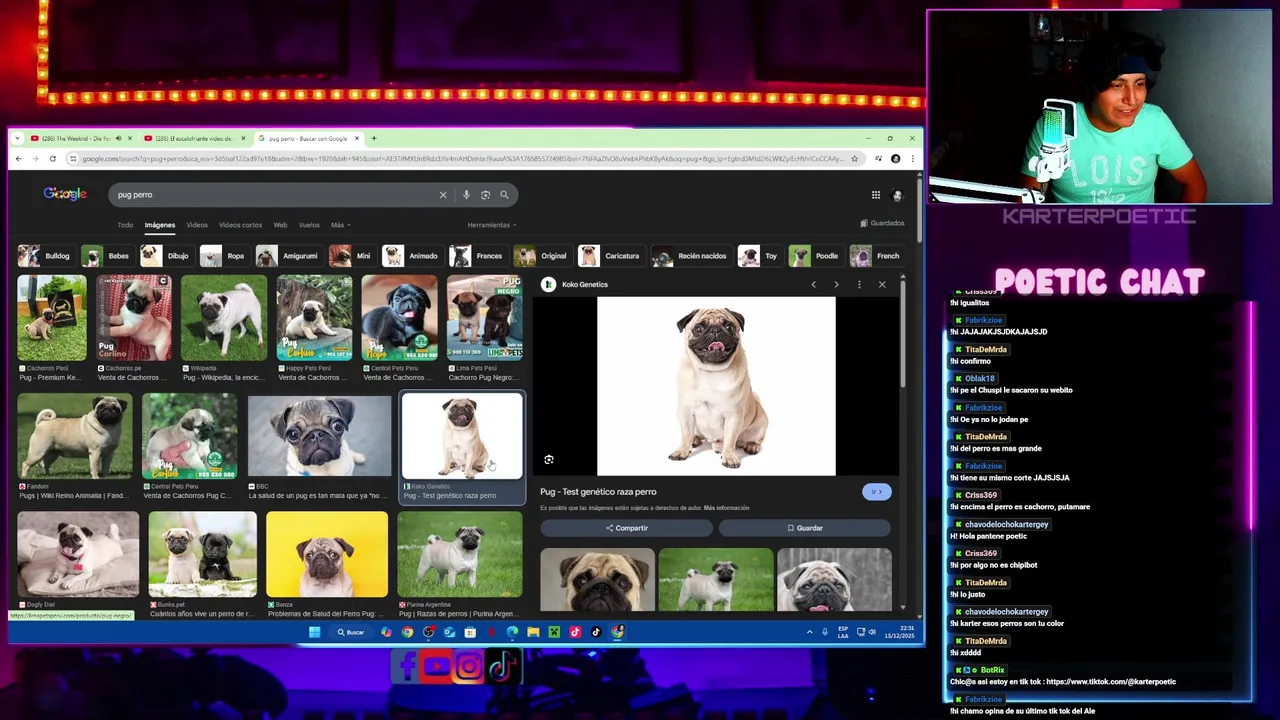Screen dimensions: 1280x720
Task: Open the black TikTok taskbar icon
Action: (596, 632)
